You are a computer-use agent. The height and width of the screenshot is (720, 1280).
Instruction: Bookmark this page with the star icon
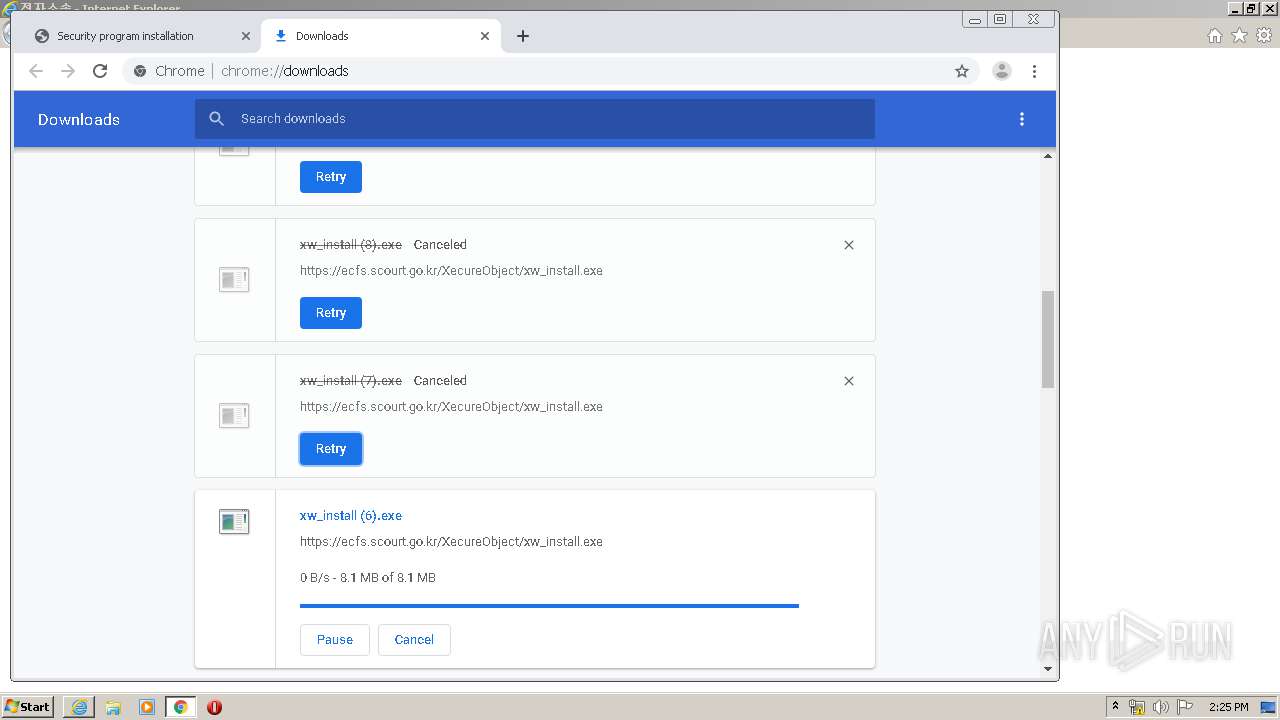click(x=962, y=71)
